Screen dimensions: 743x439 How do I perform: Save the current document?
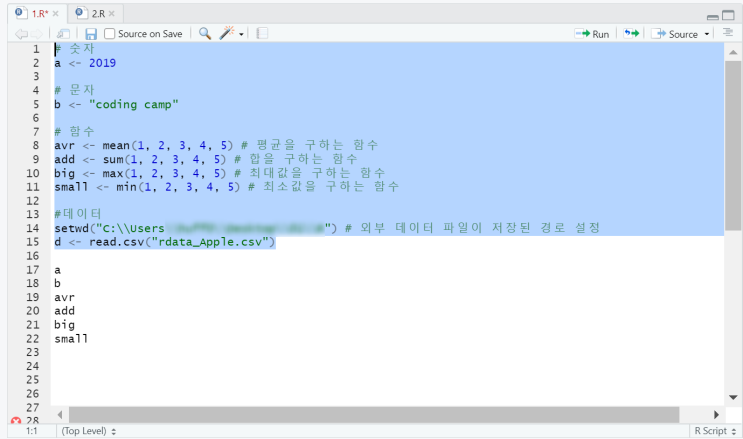[x=91, y=34]
